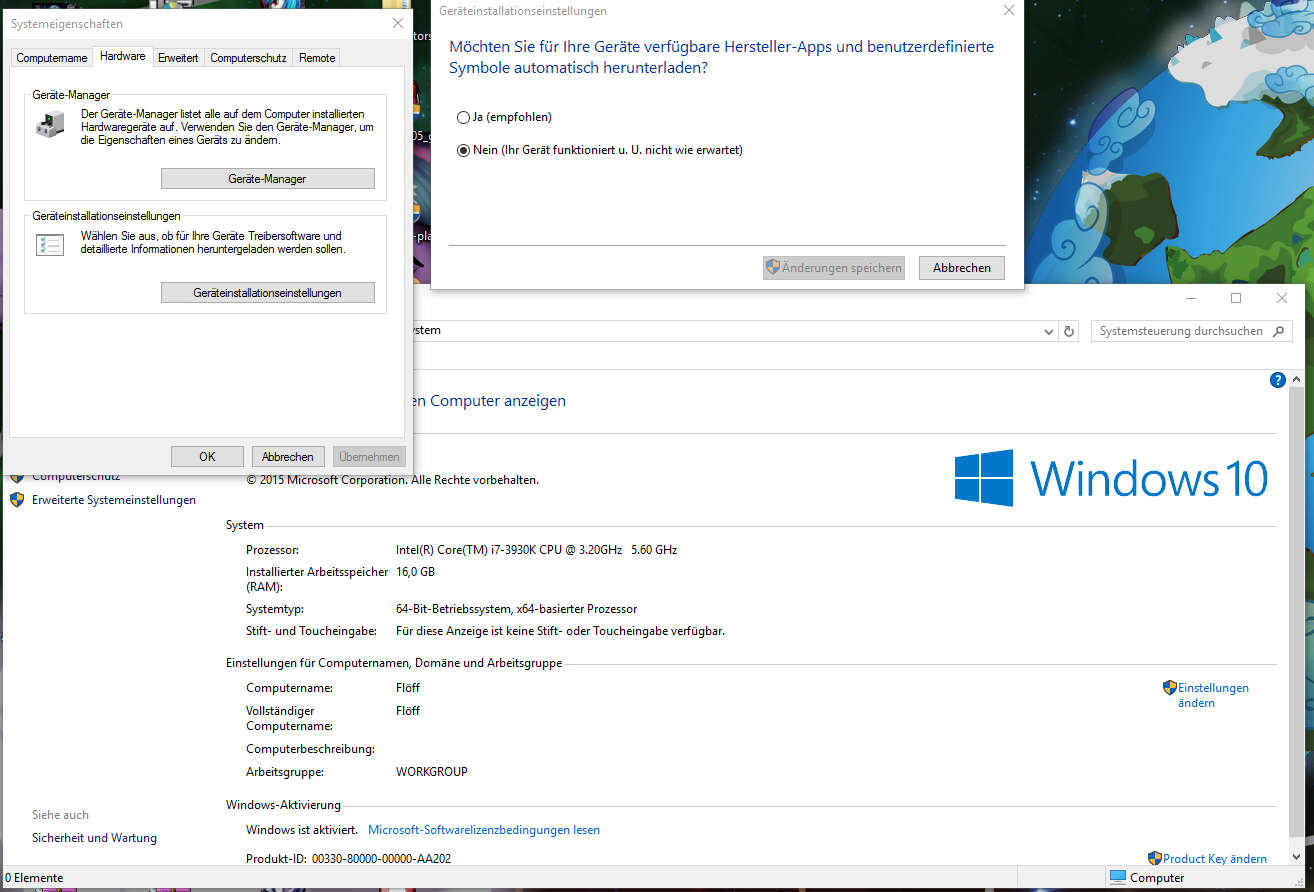Open the Computerschutz tab
Screen dimensions: 1314x892
tap(248, 58)
